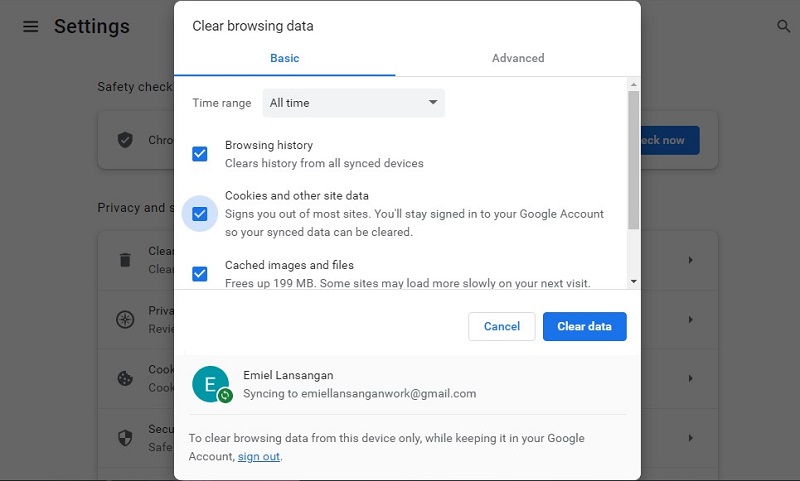The height and width of the screenshot is (481, 800).
Task: Uncheck Cookies and other site data
Action: [x=199, y=214]
